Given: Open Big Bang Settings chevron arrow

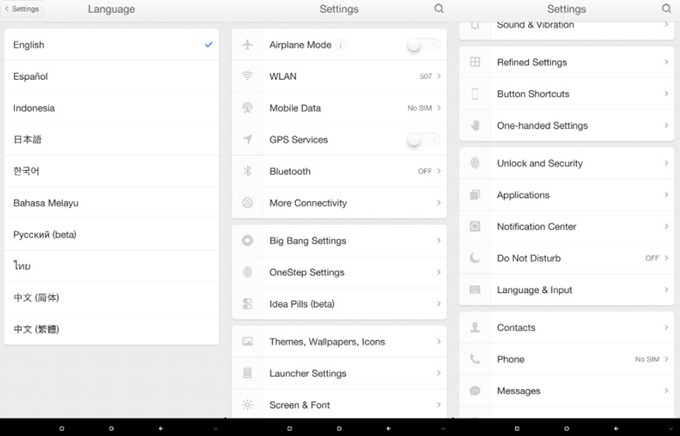Looking at the screenshot, I should click(x=439, y=241).
